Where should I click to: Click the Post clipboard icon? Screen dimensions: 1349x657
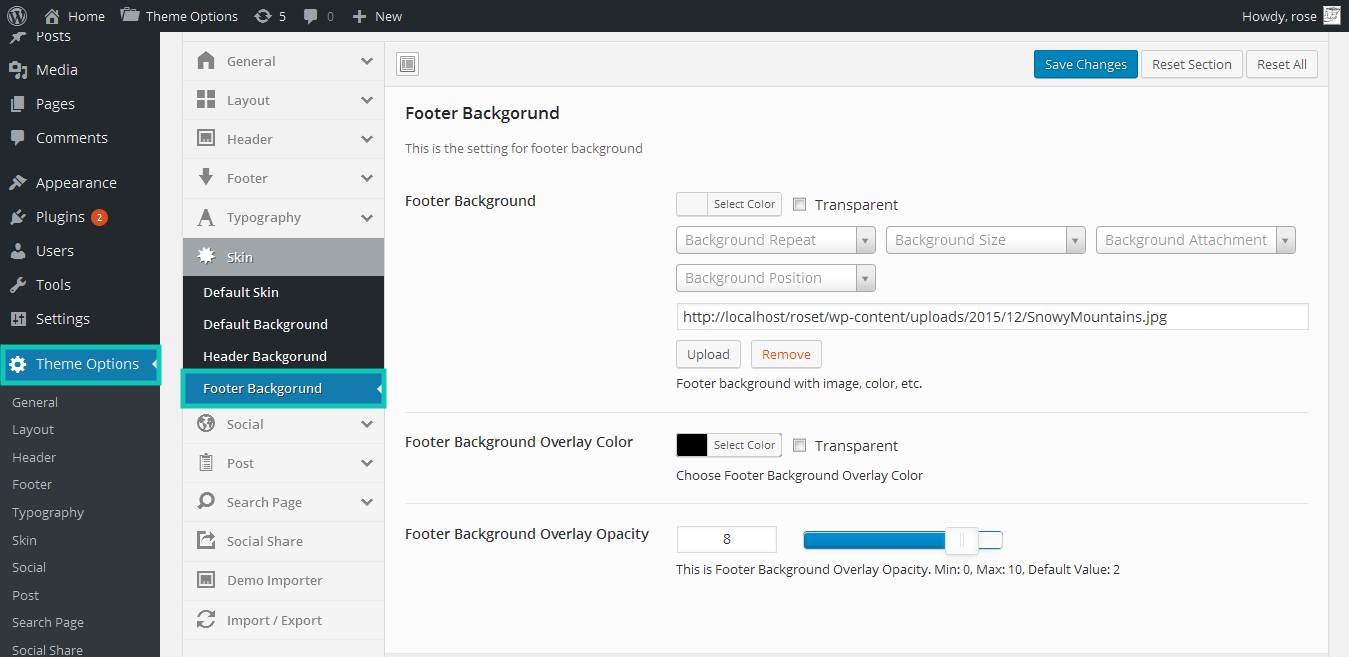tap(206, 463)
